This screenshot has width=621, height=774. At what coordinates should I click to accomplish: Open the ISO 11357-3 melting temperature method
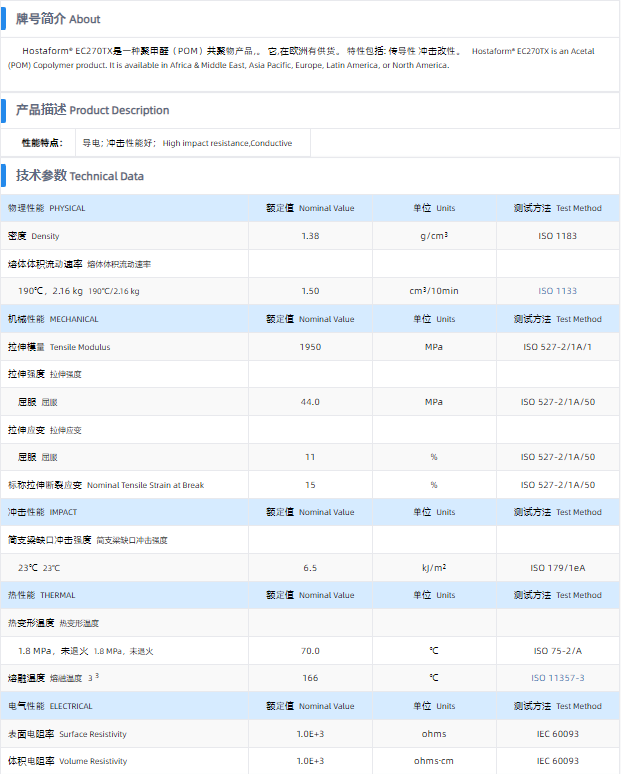click(x=558, y=678)
